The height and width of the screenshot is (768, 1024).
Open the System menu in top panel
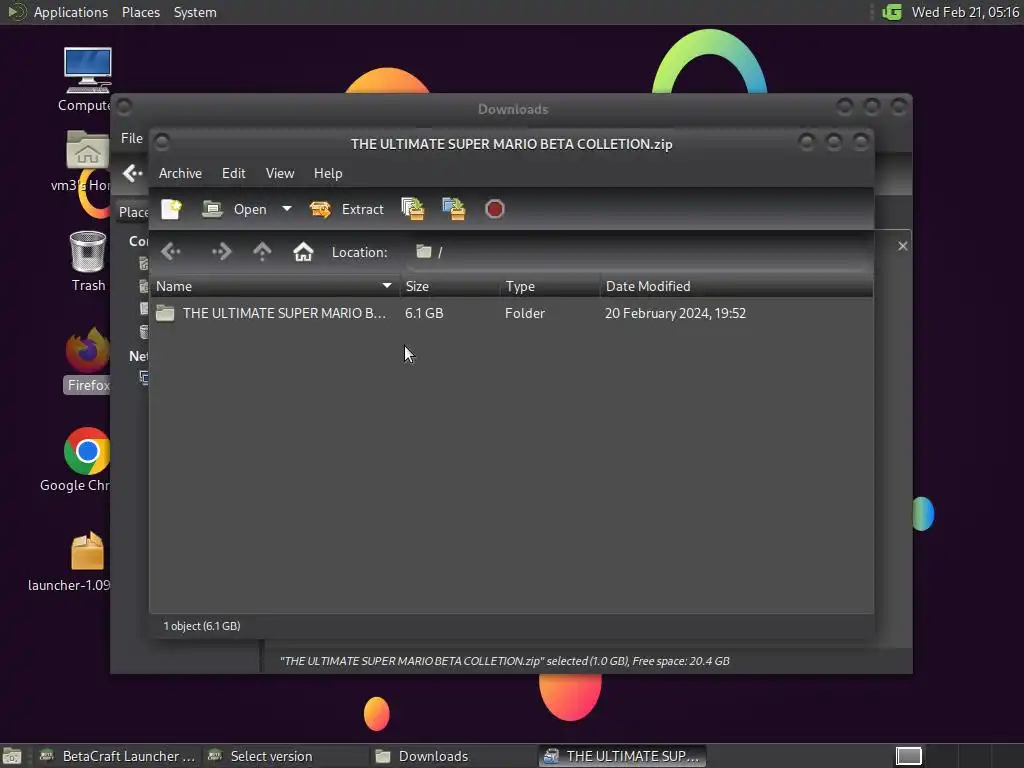pos(195,12)
